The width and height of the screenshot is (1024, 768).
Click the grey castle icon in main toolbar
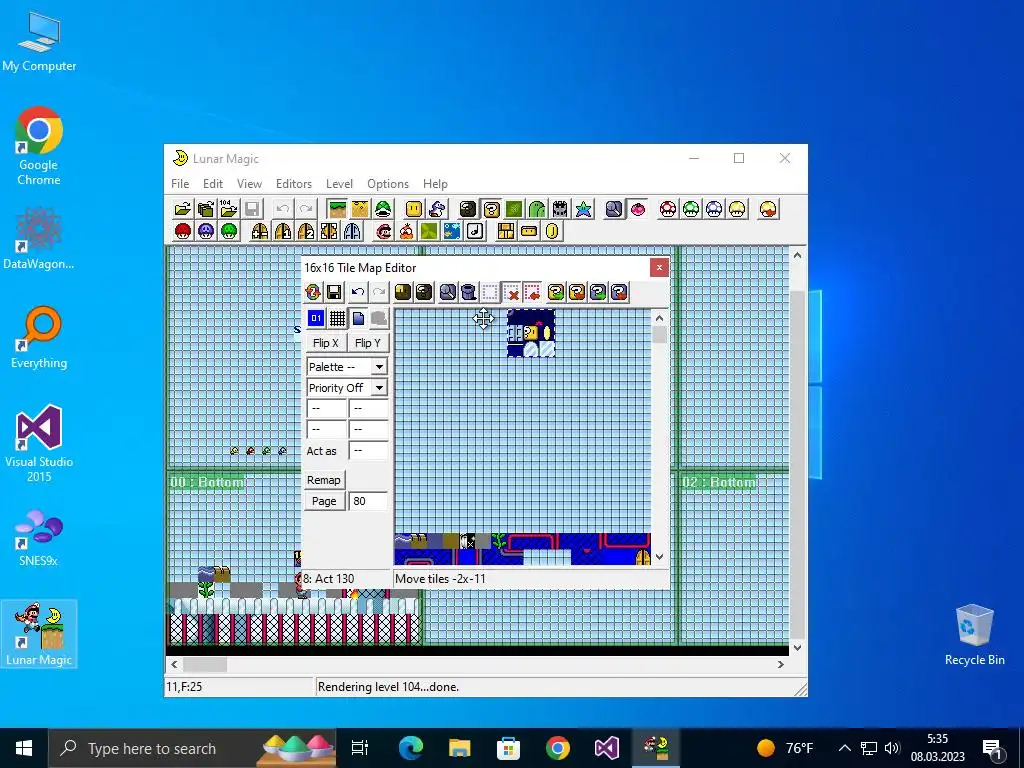[x=560, y=209]
